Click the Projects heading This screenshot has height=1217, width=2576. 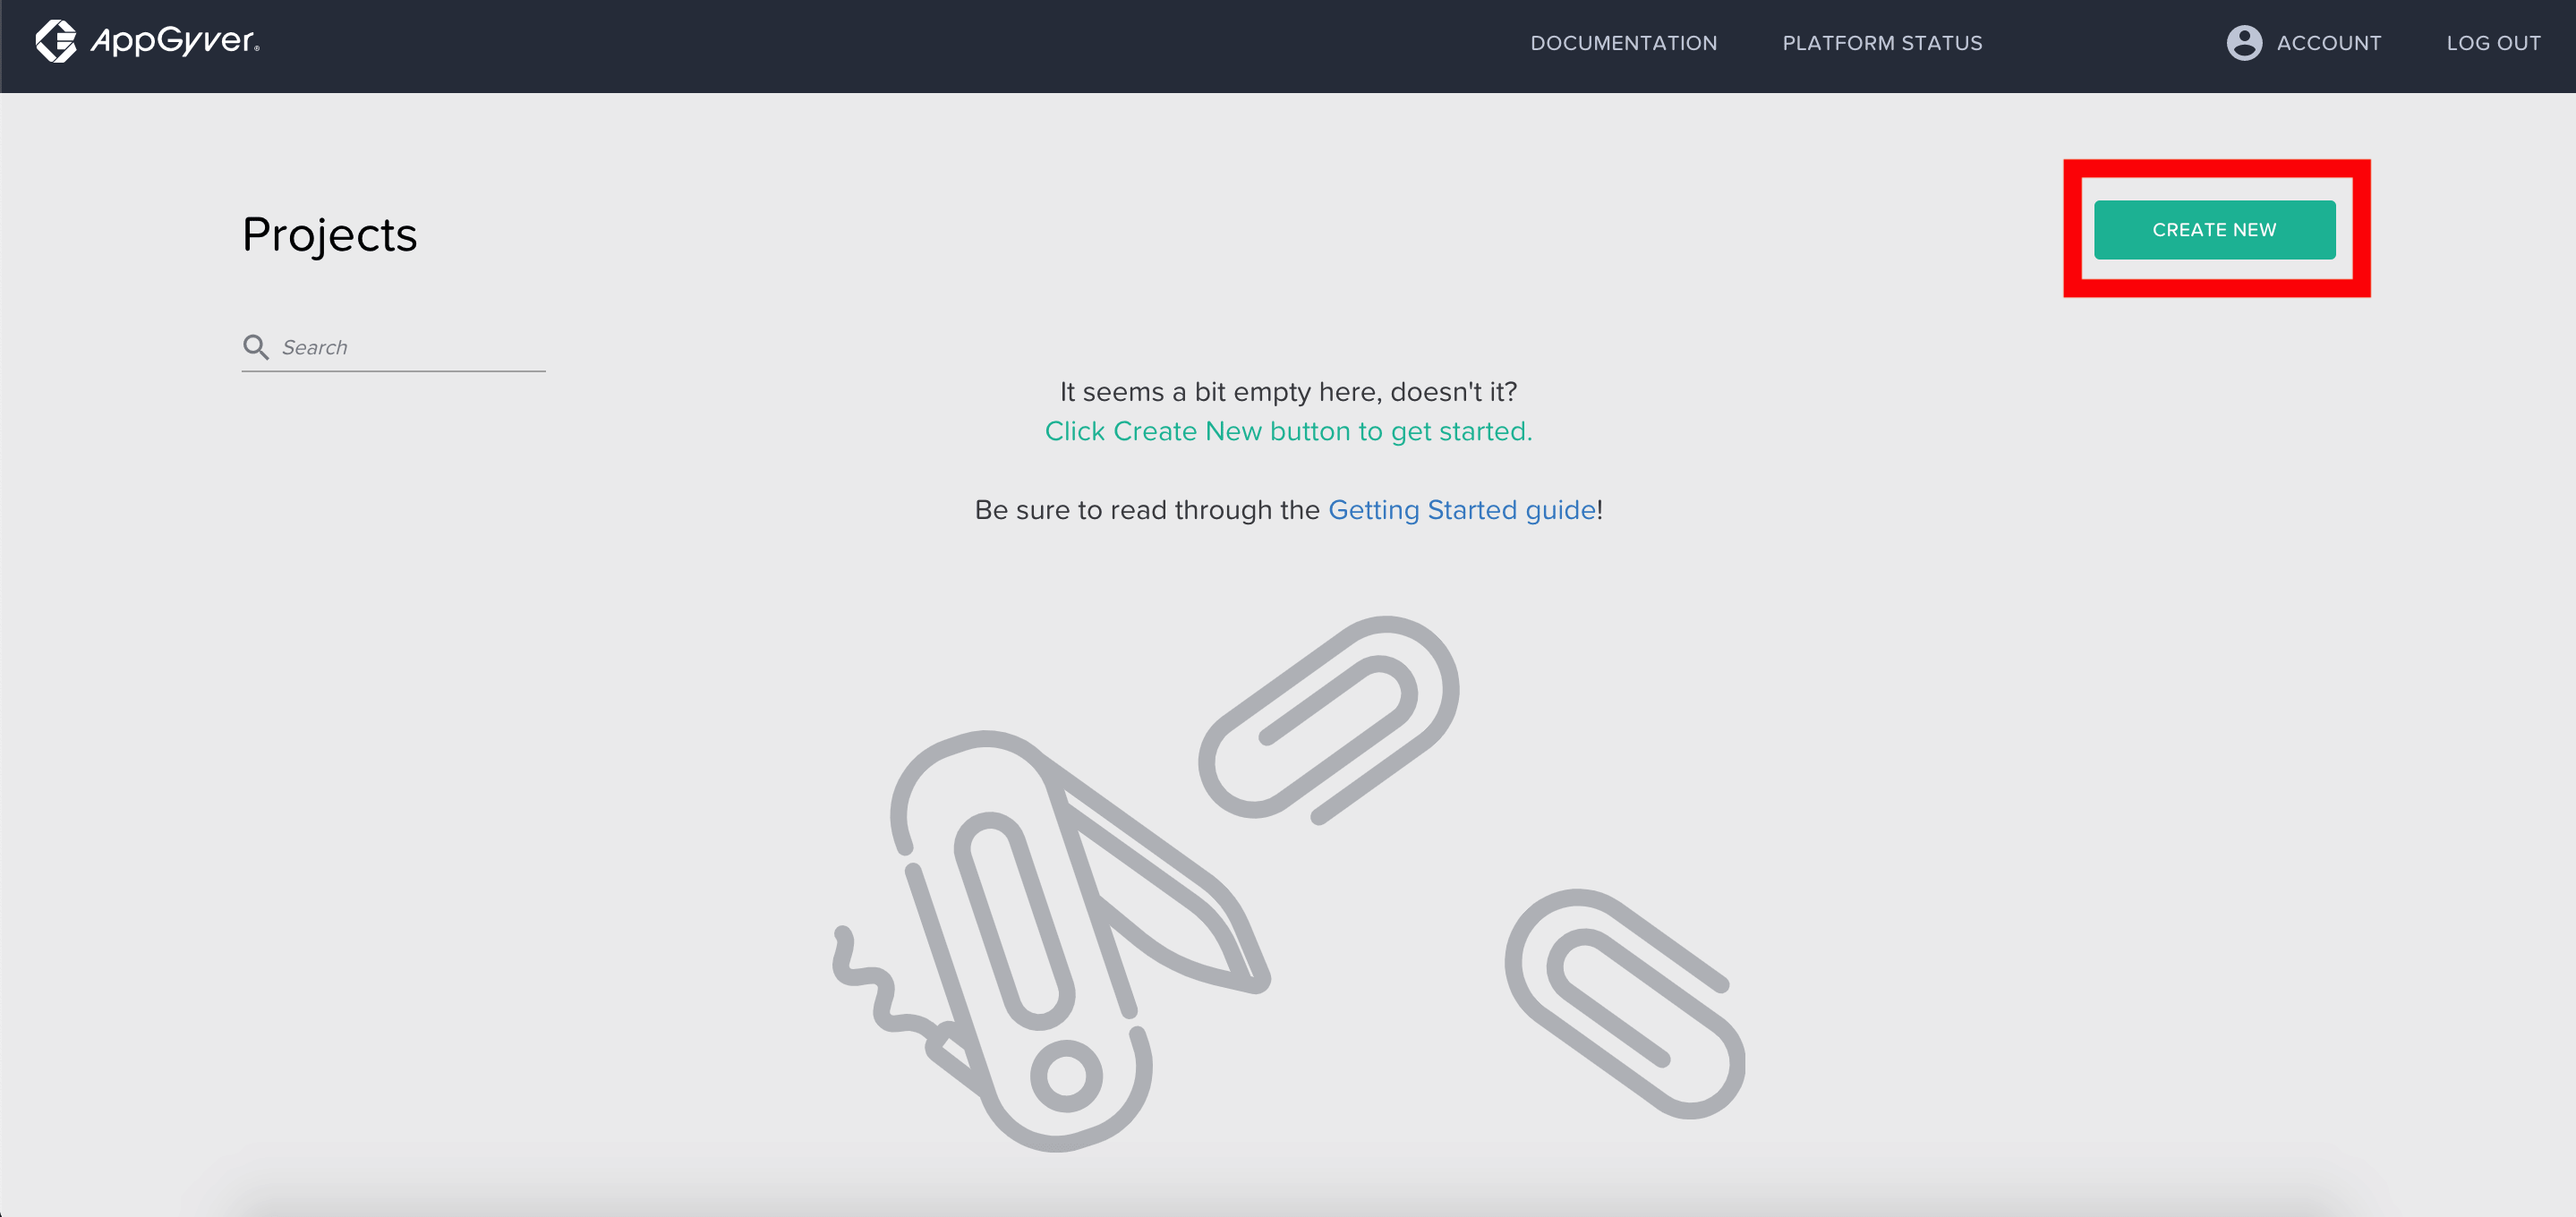point(329,236)
